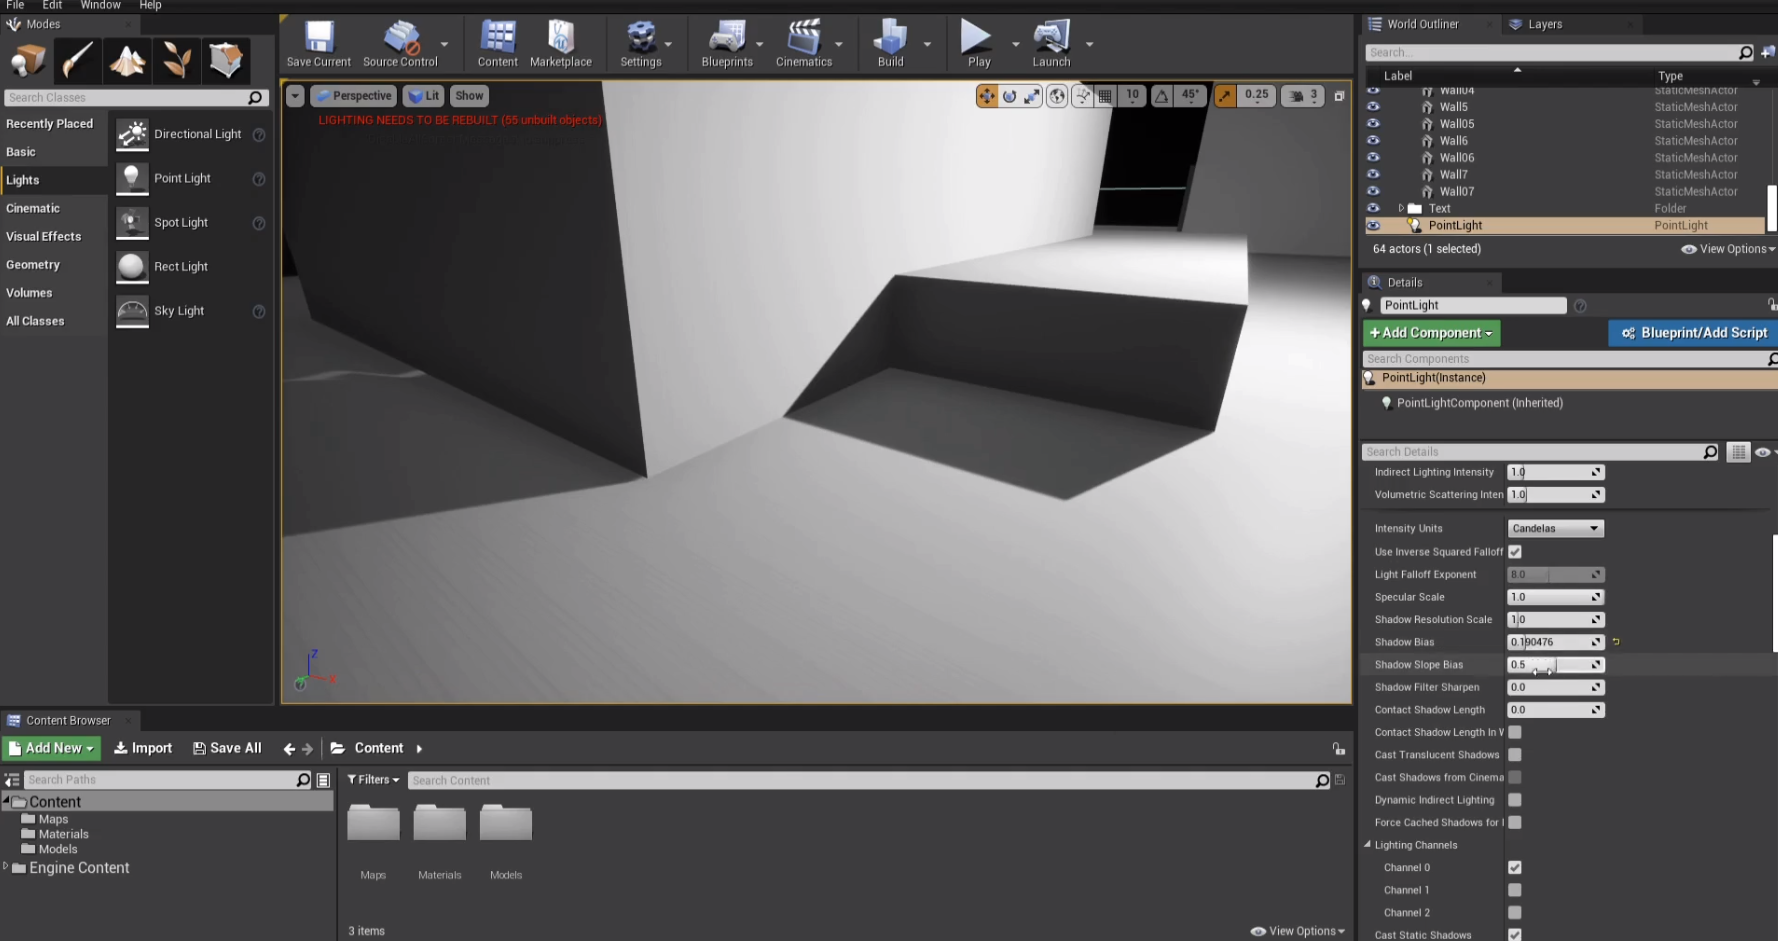This screenshot has width=1778, height=941.
Task: Start the level with the Play icon
Action: pos(976,37)
